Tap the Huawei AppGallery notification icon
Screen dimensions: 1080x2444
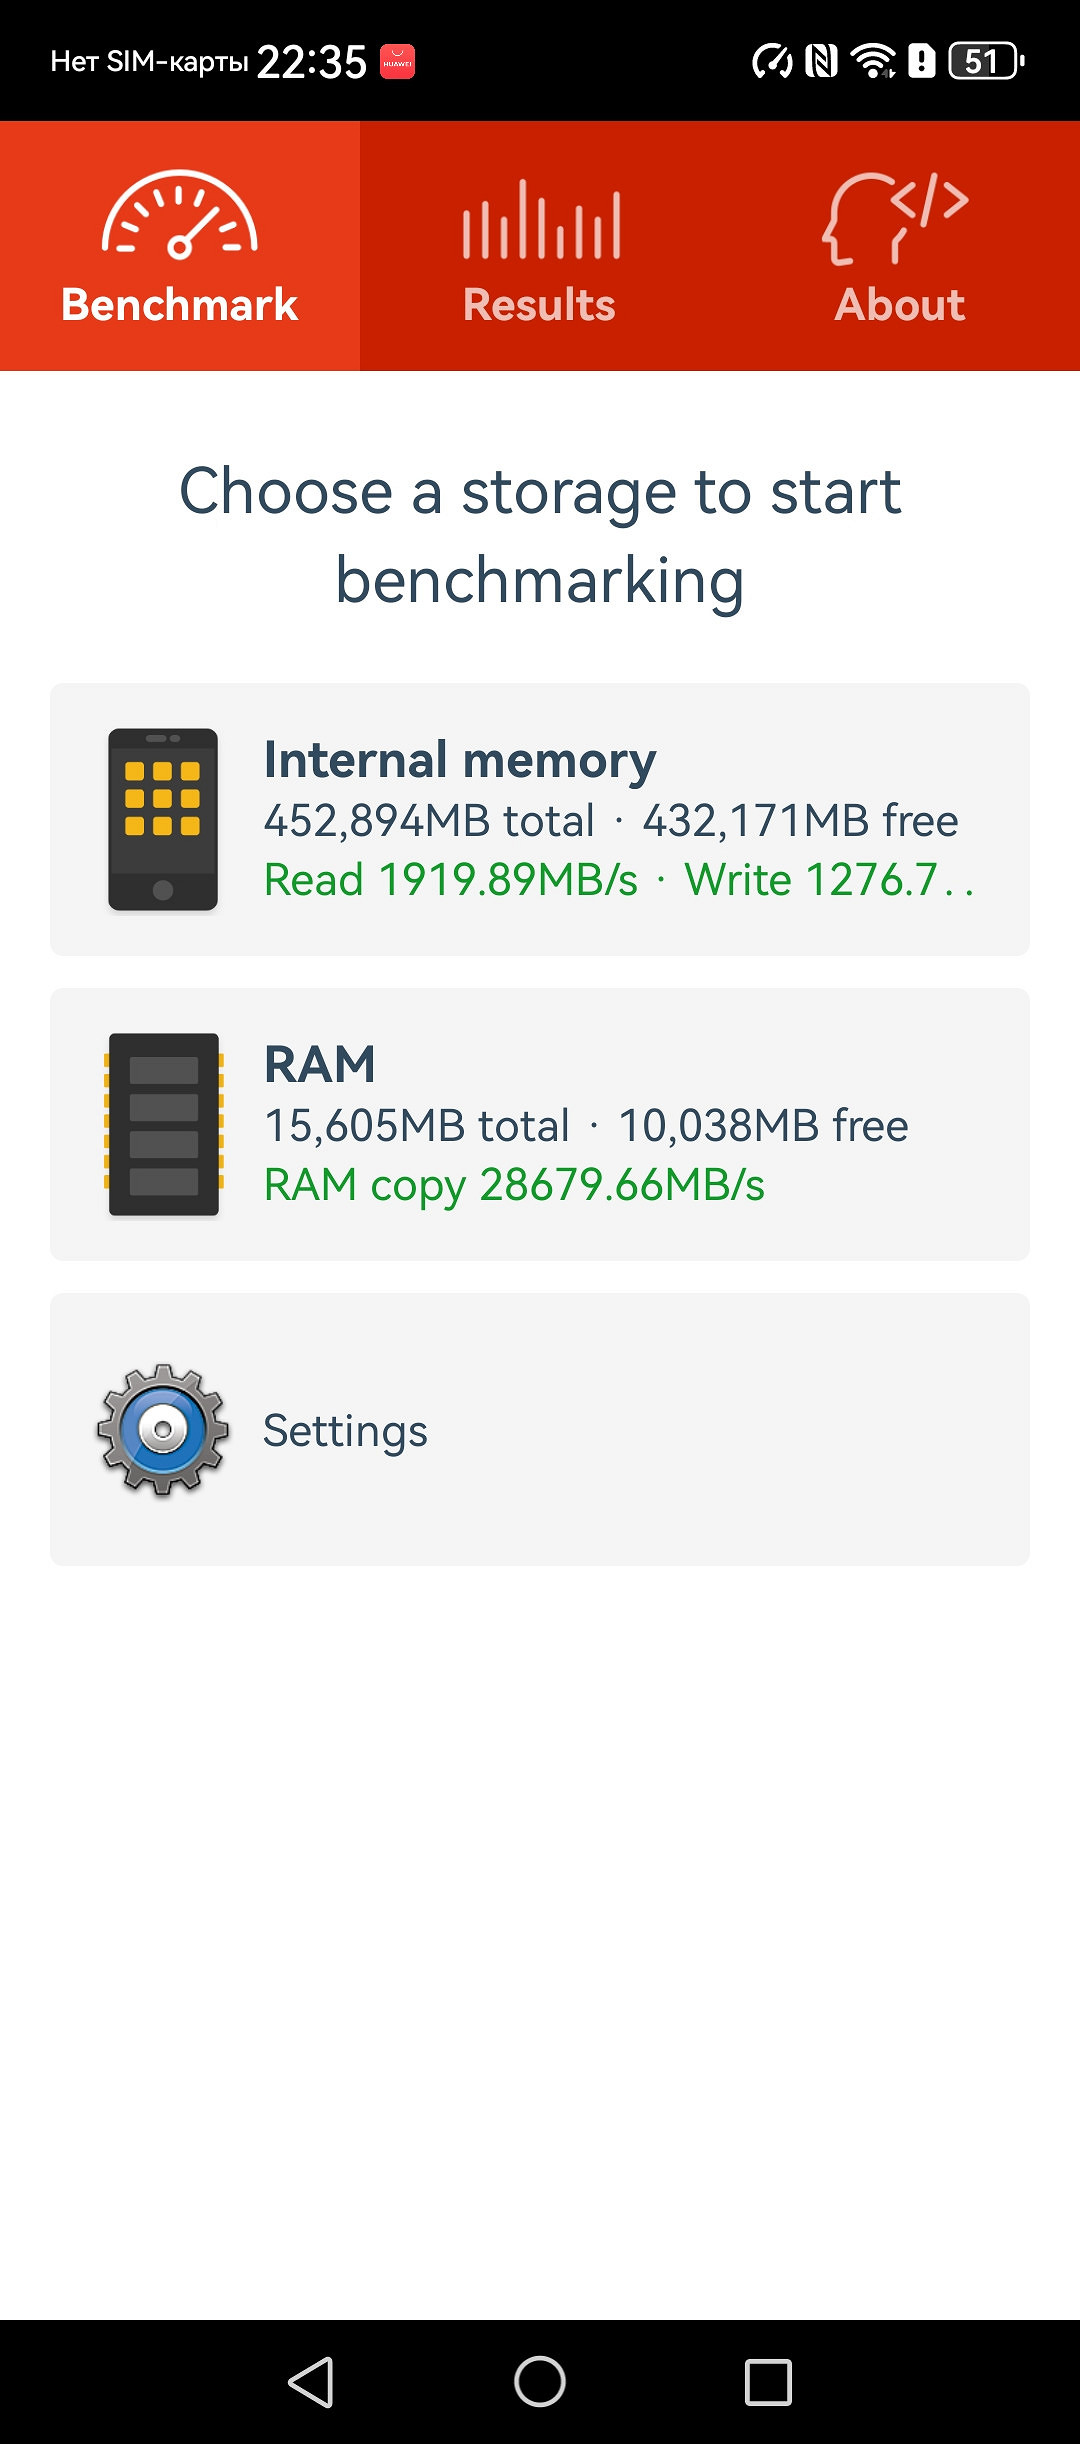point(398,62)
